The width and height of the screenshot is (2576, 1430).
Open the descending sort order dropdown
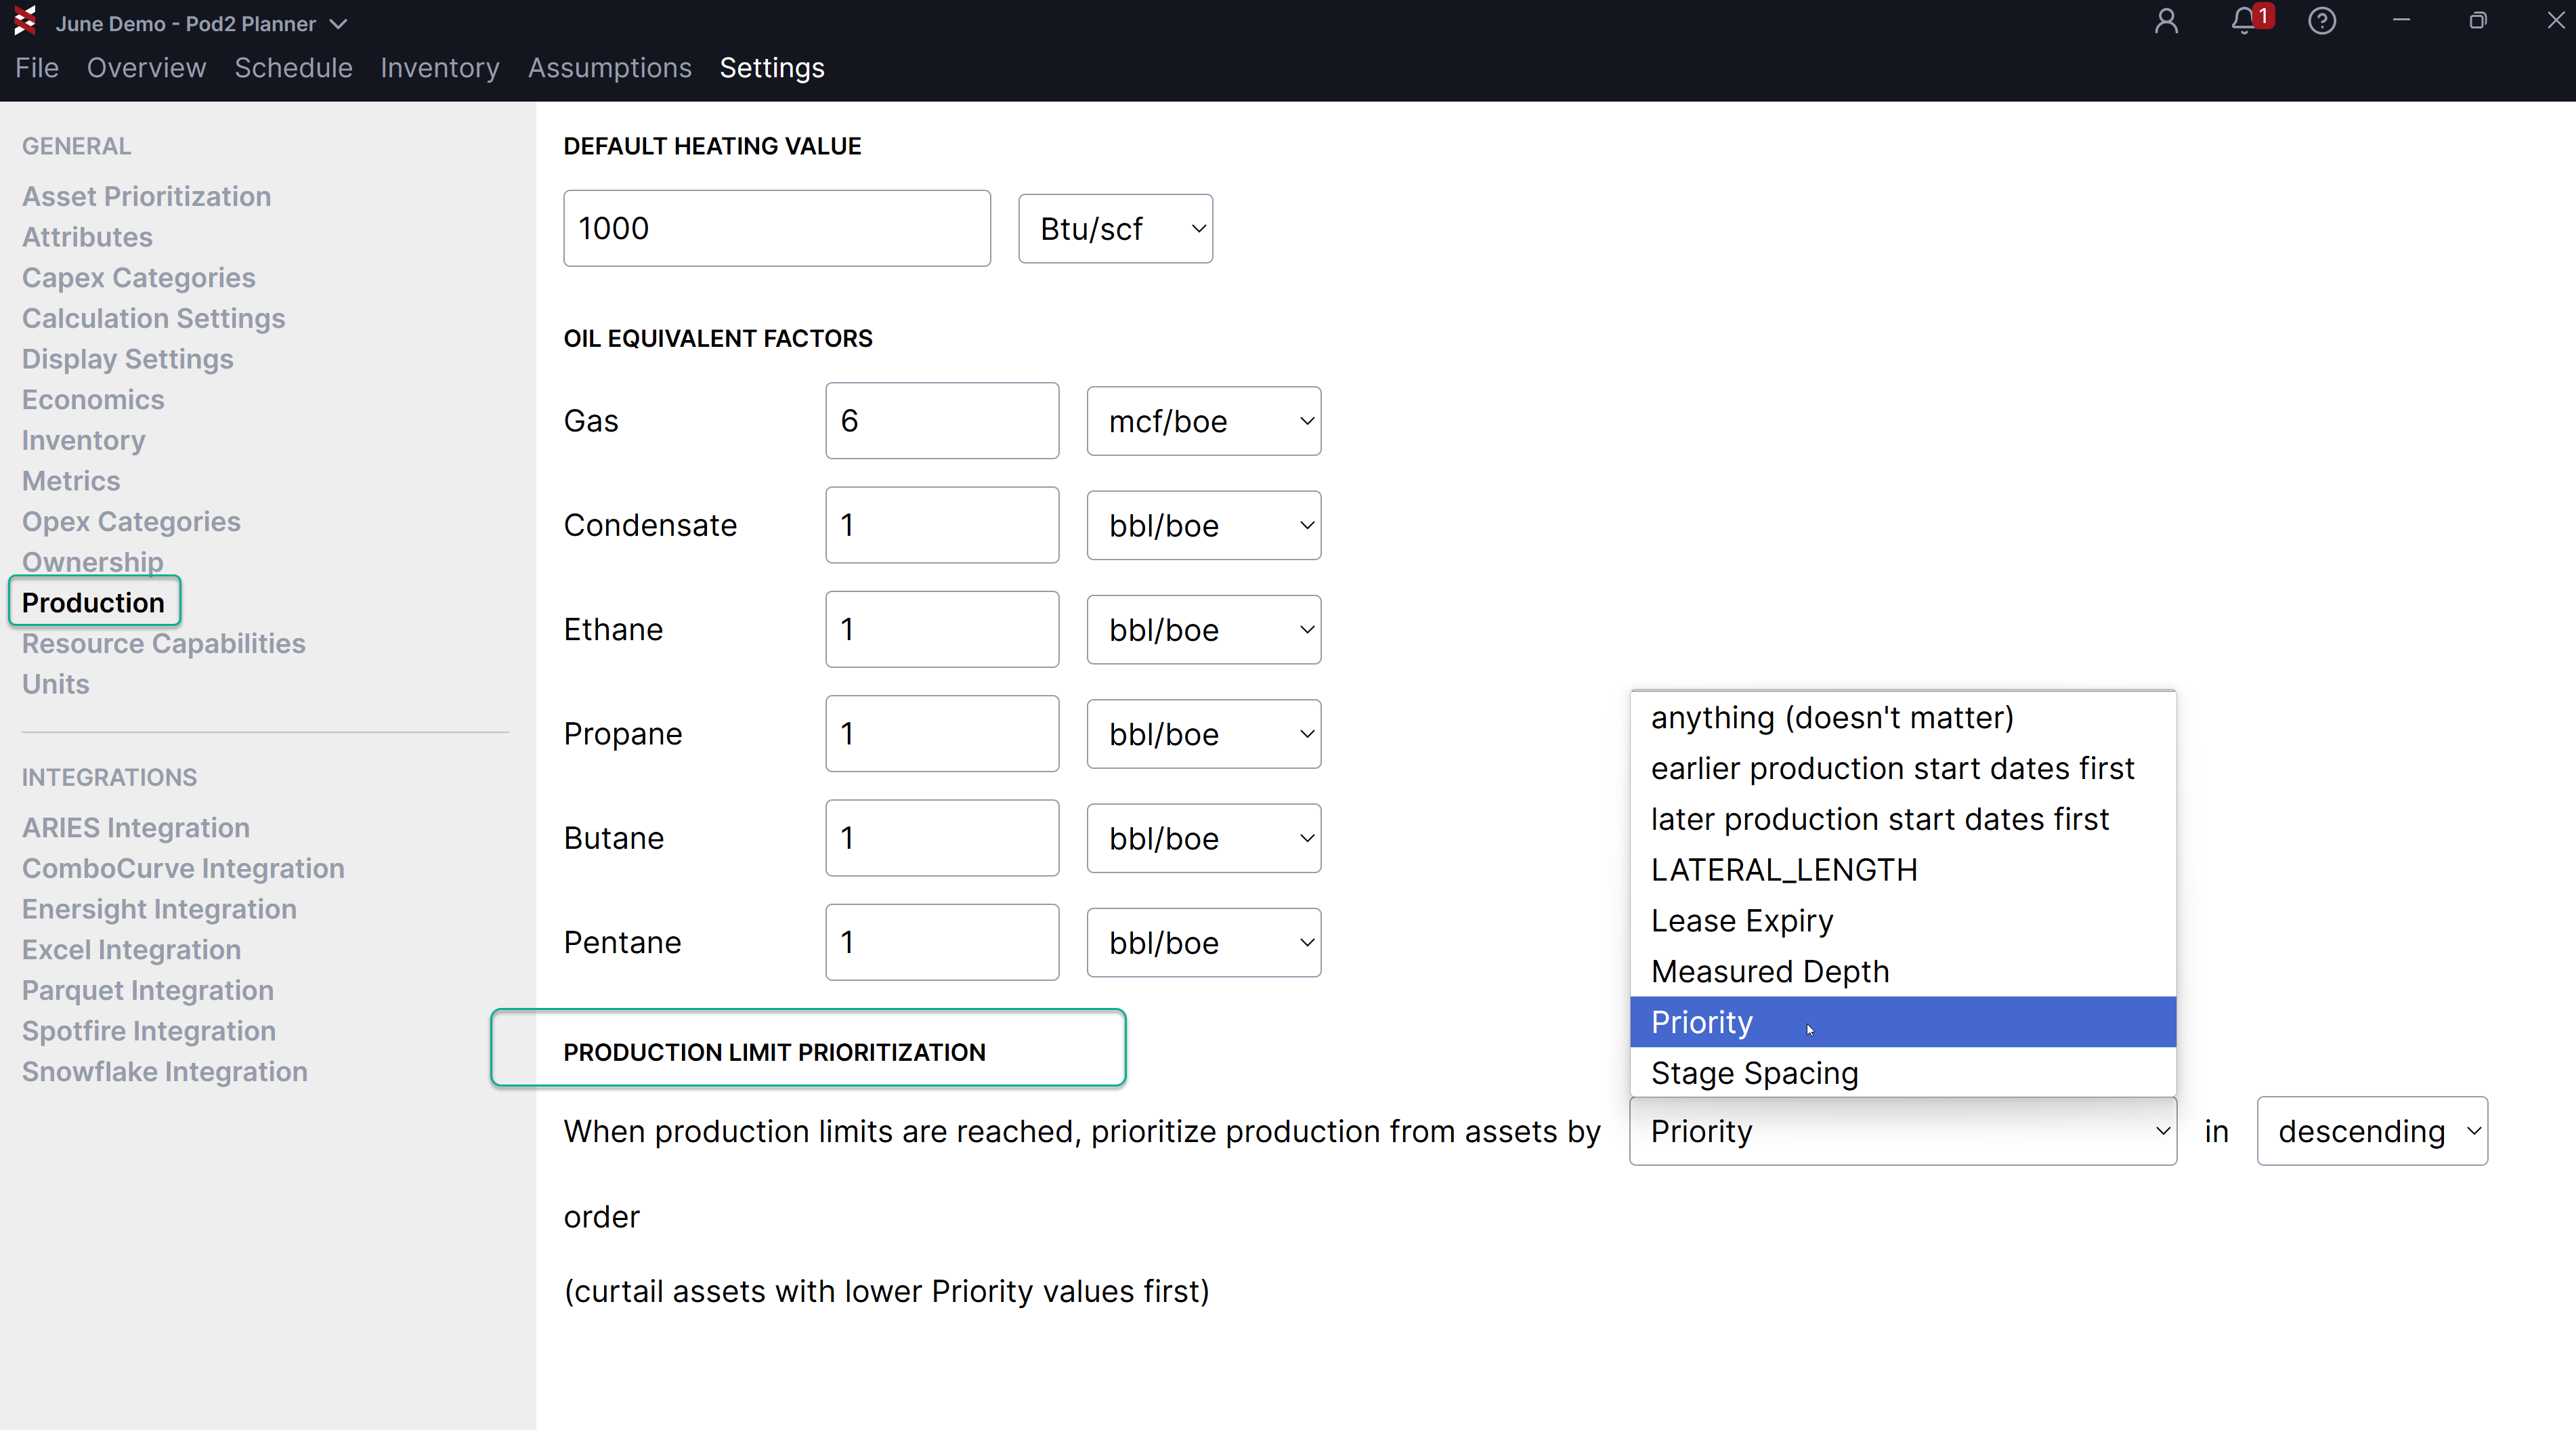click(x=2371, y=1131)
